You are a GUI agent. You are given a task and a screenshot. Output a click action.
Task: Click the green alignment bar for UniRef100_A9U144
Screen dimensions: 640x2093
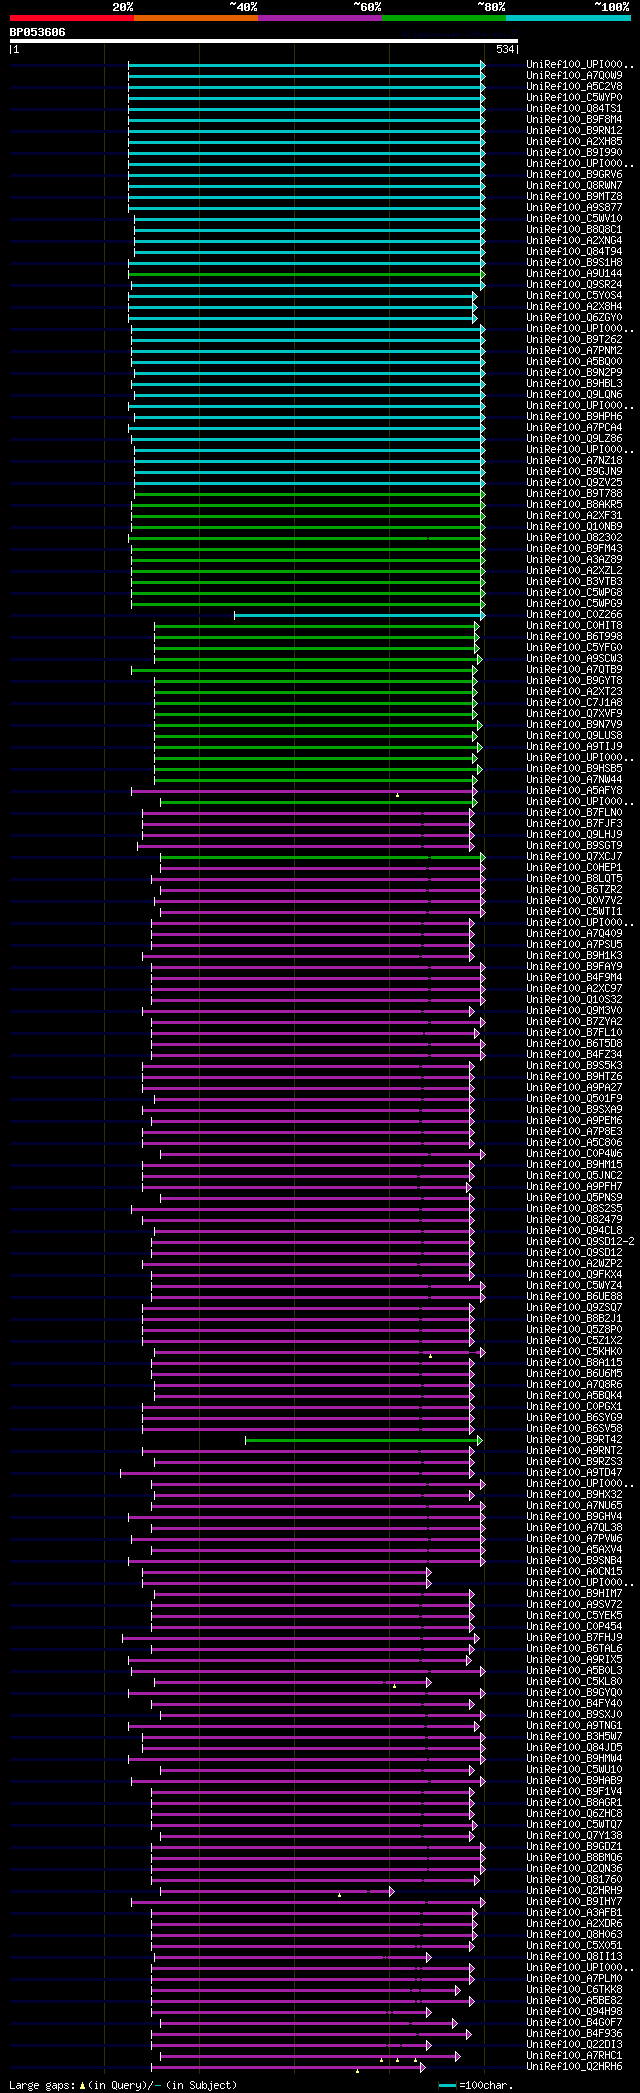[306, 274]
